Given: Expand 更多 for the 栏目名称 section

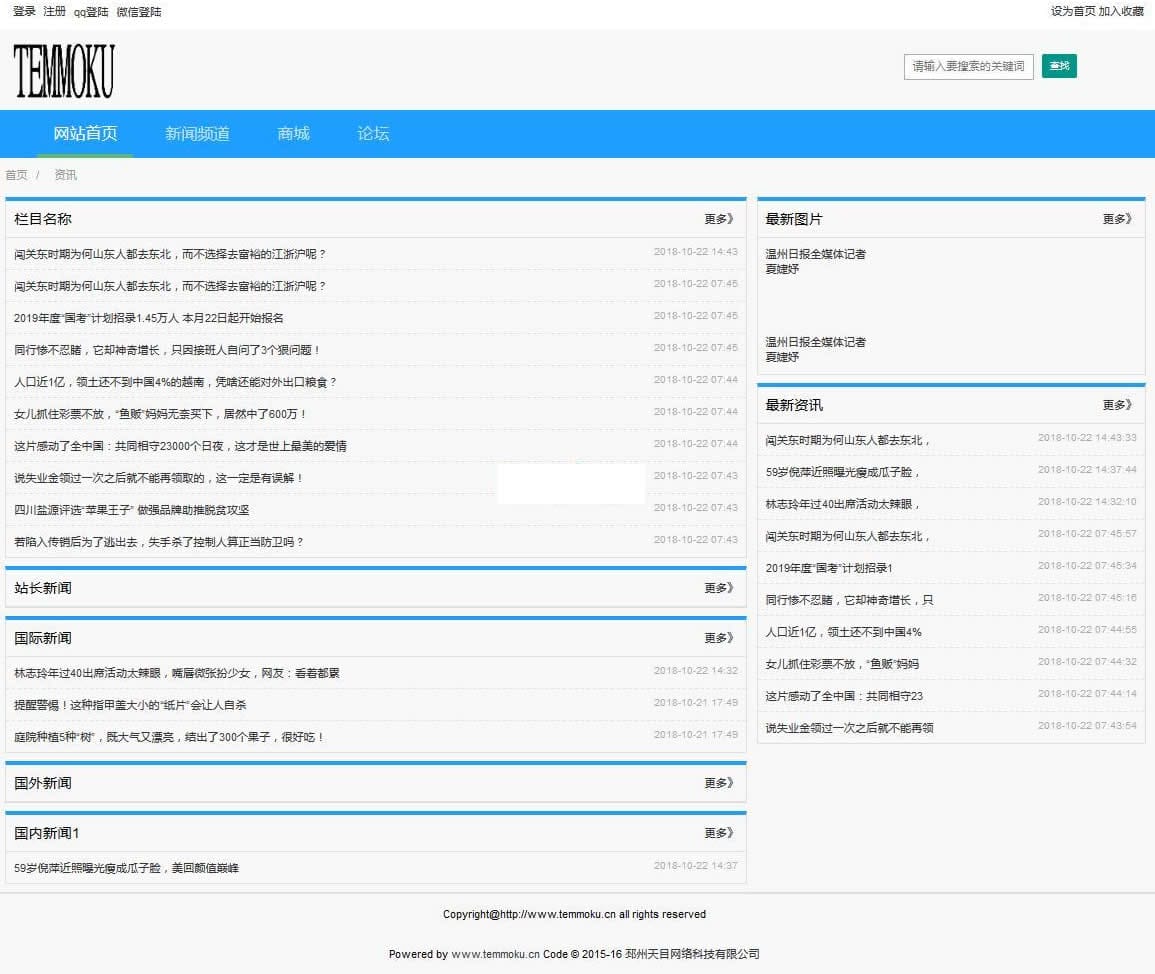Looking at the screenshot, I should pos(718,219).
